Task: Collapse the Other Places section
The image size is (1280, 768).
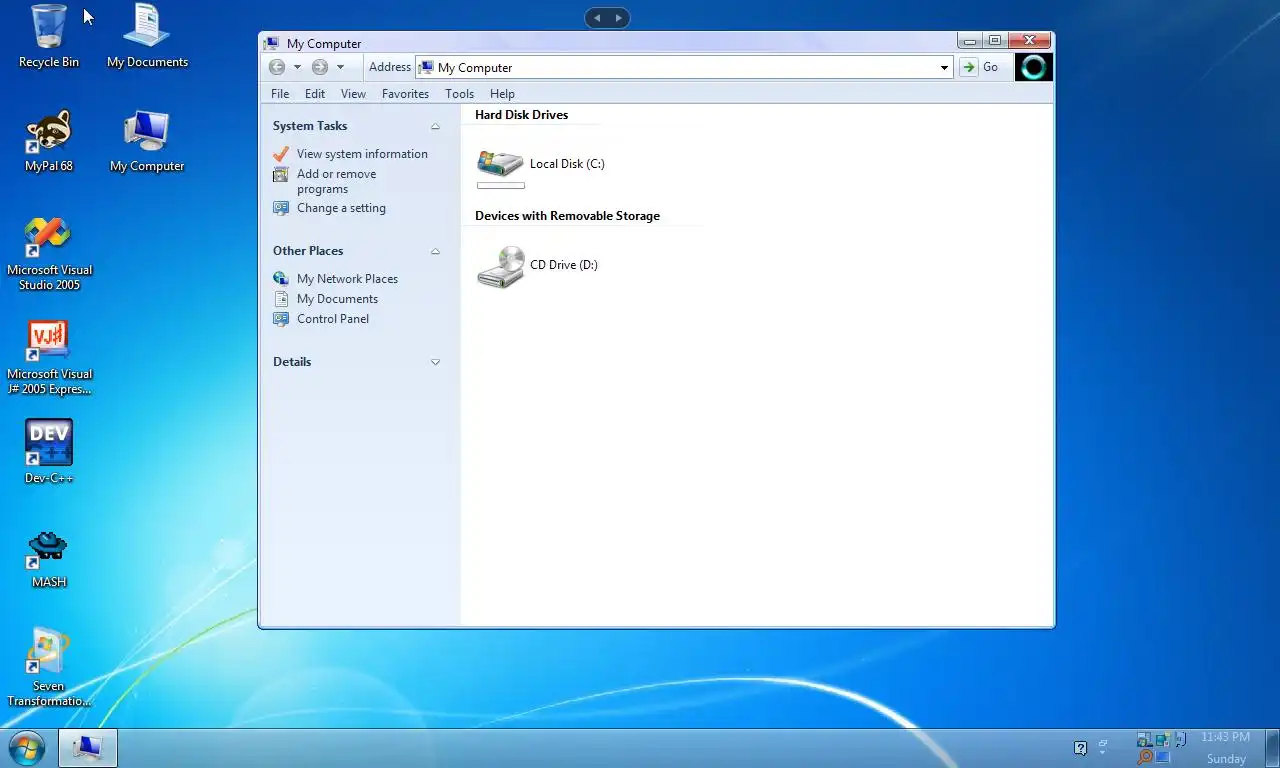Action: [x=435, y=251]
